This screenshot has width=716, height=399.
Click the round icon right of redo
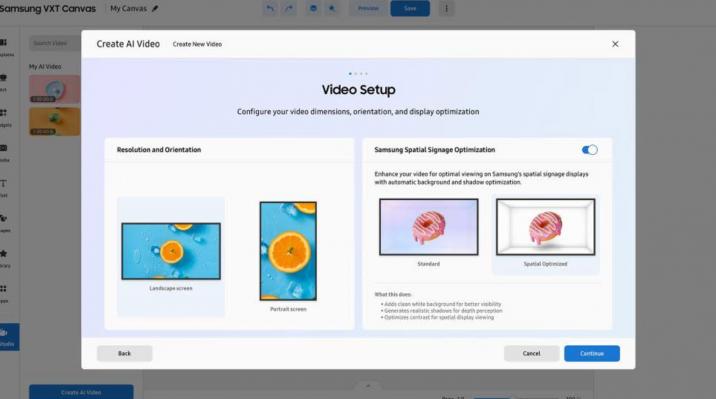313,8
